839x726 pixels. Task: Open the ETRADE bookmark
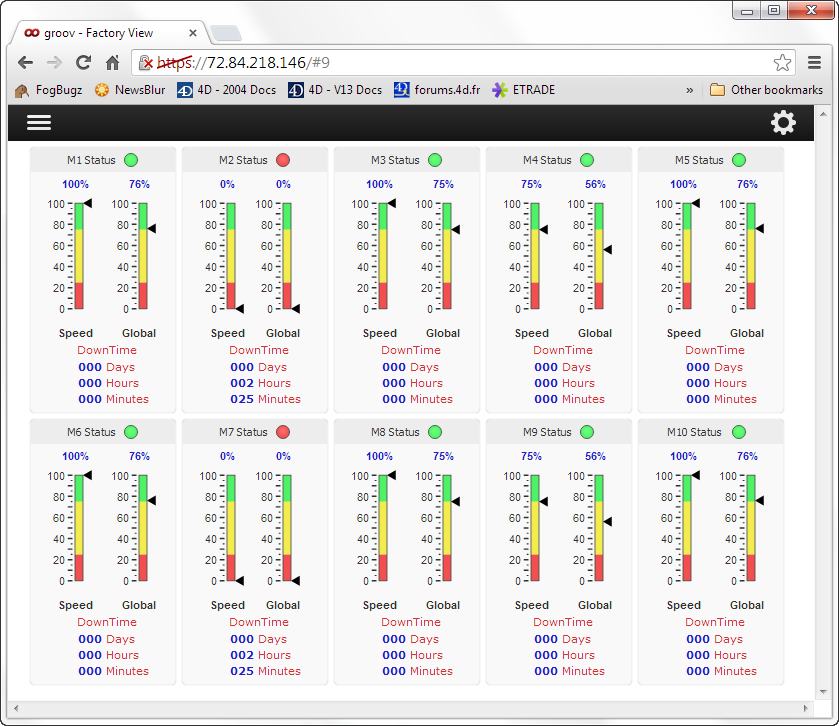[524, 90]
